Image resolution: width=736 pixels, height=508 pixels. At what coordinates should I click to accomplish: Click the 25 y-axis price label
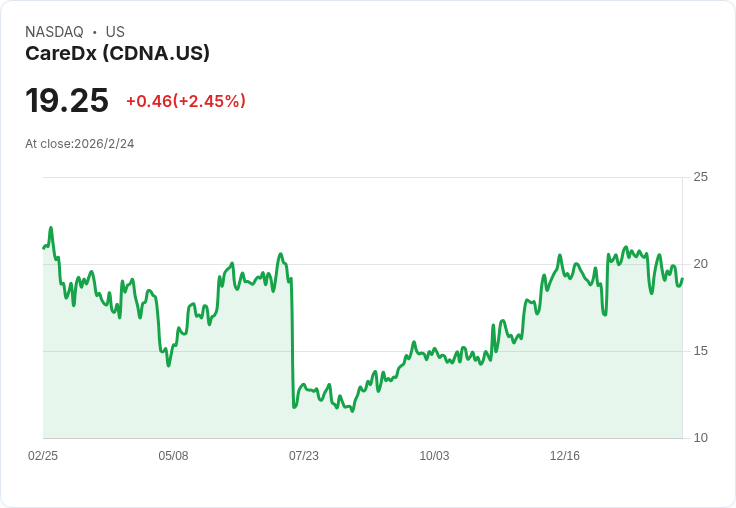point(700,177)
